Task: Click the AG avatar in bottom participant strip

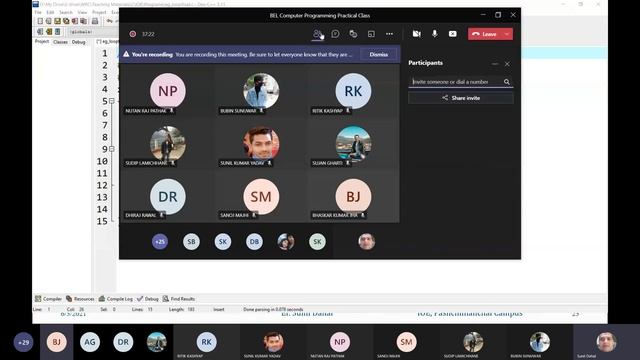Action: 90,342
